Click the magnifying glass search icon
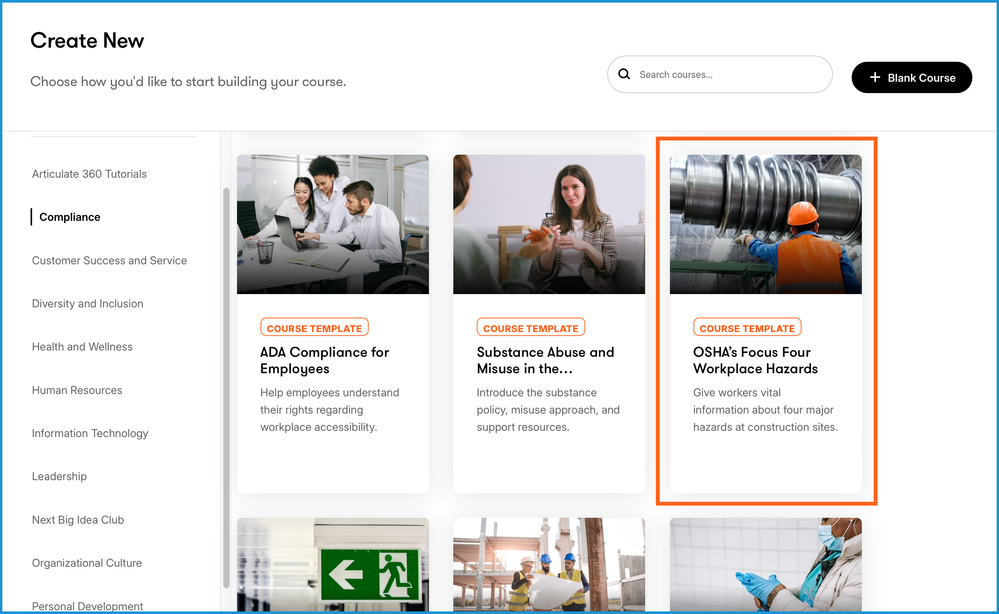 [625, 75]
